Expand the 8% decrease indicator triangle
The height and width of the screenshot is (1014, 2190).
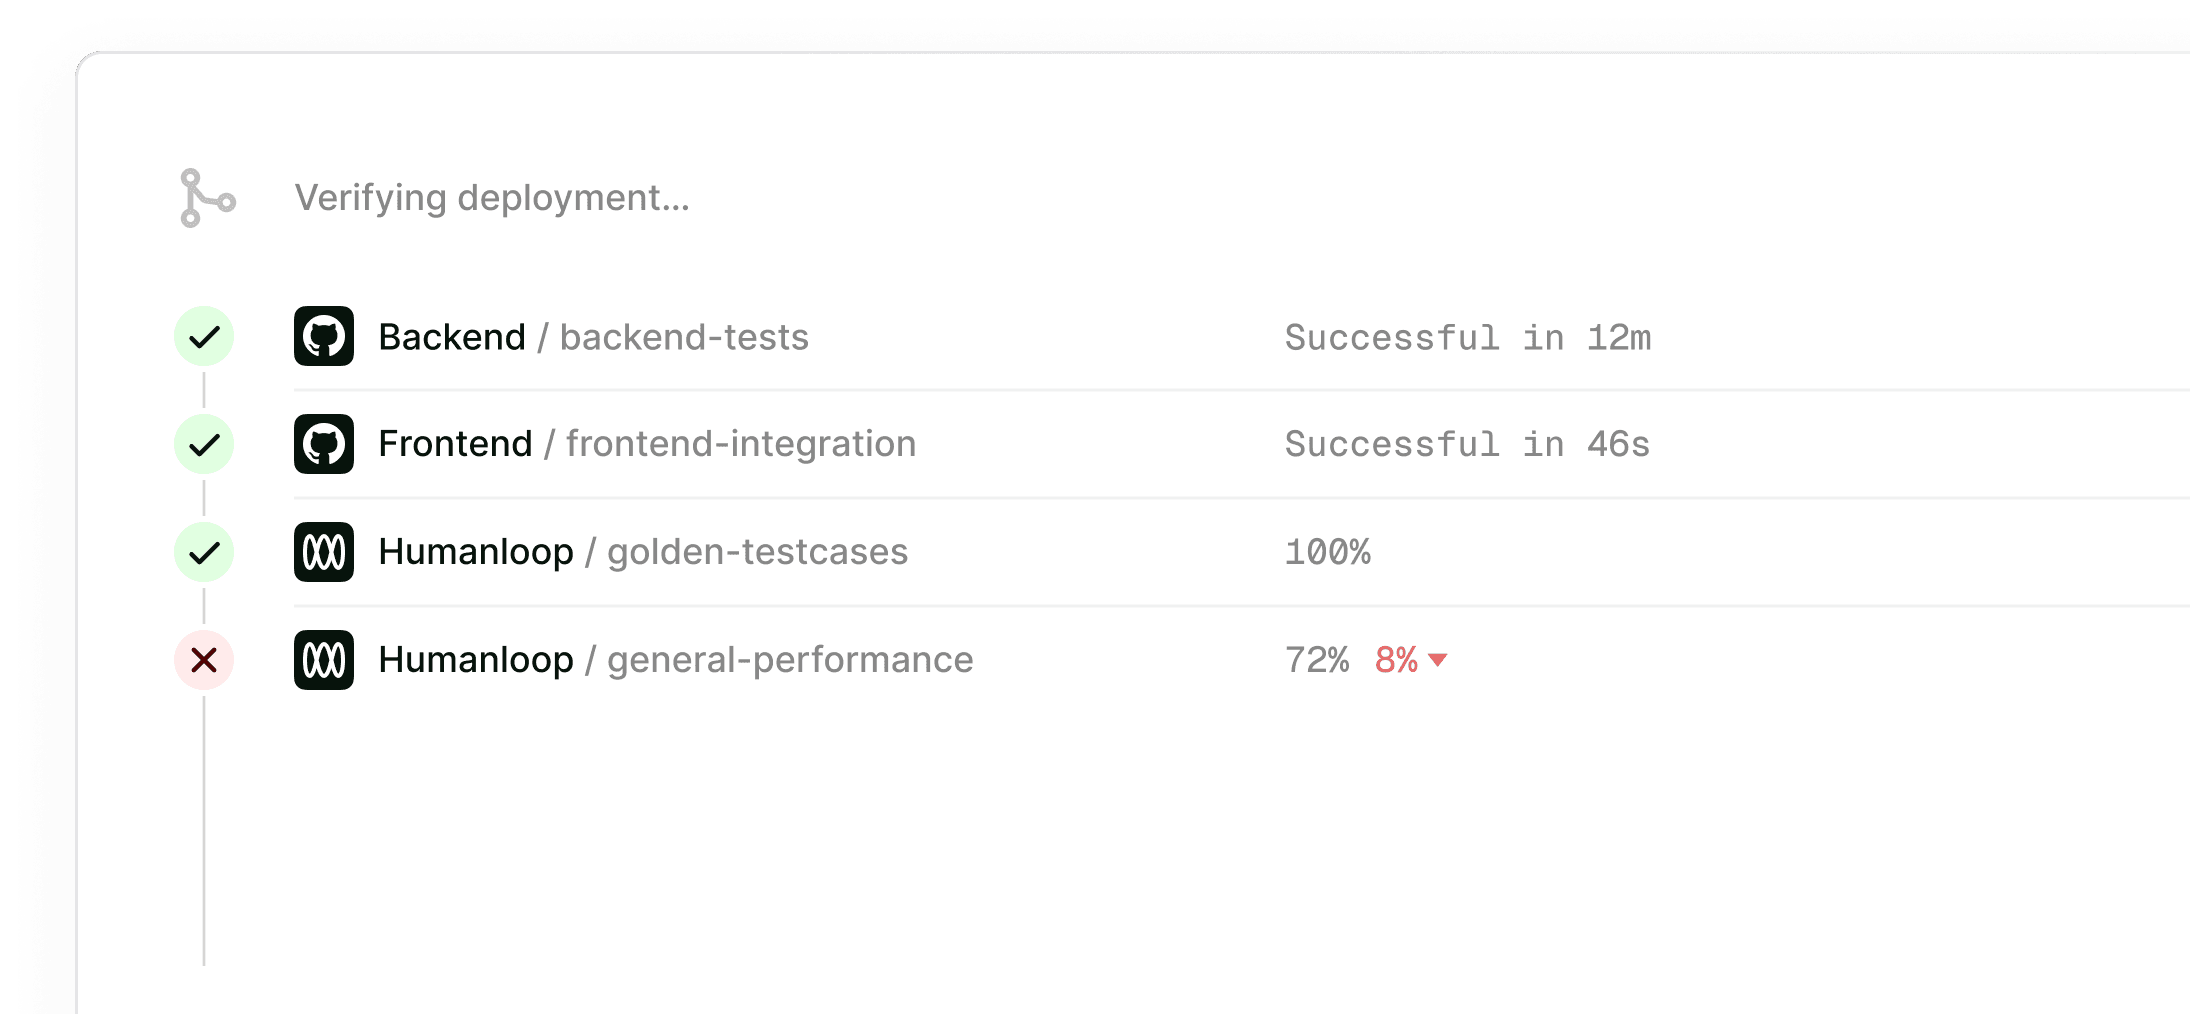[x=1438, y=661]
